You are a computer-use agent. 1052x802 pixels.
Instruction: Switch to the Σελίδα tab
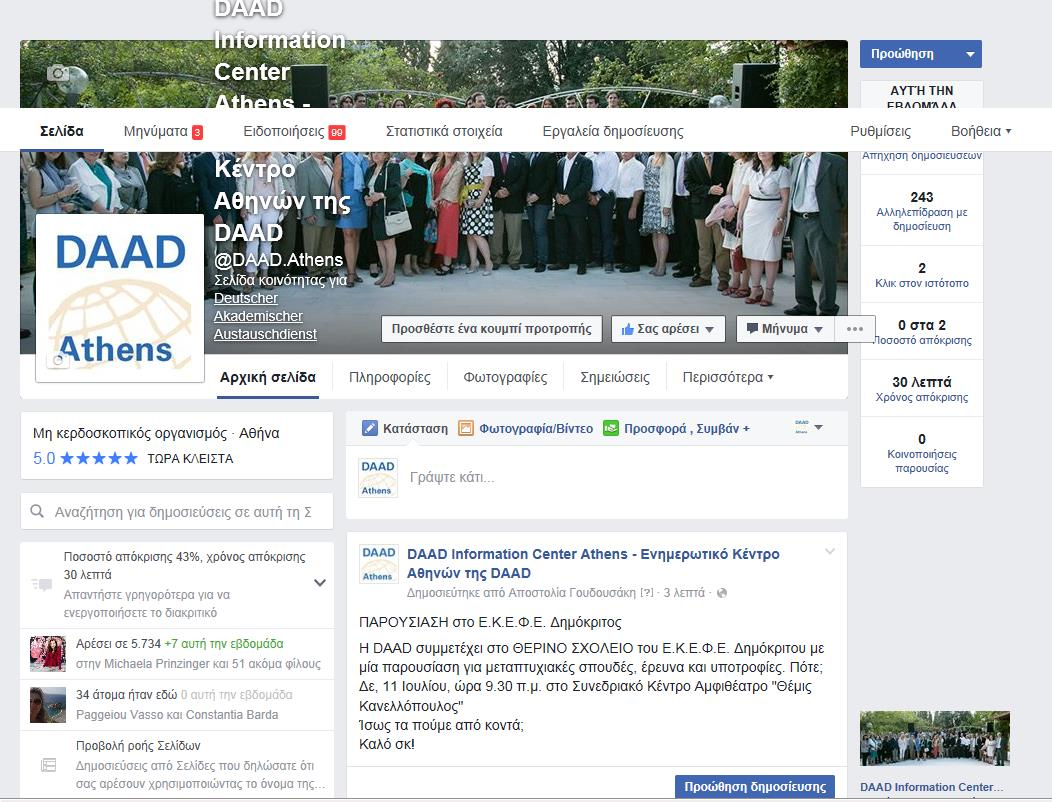62,131
